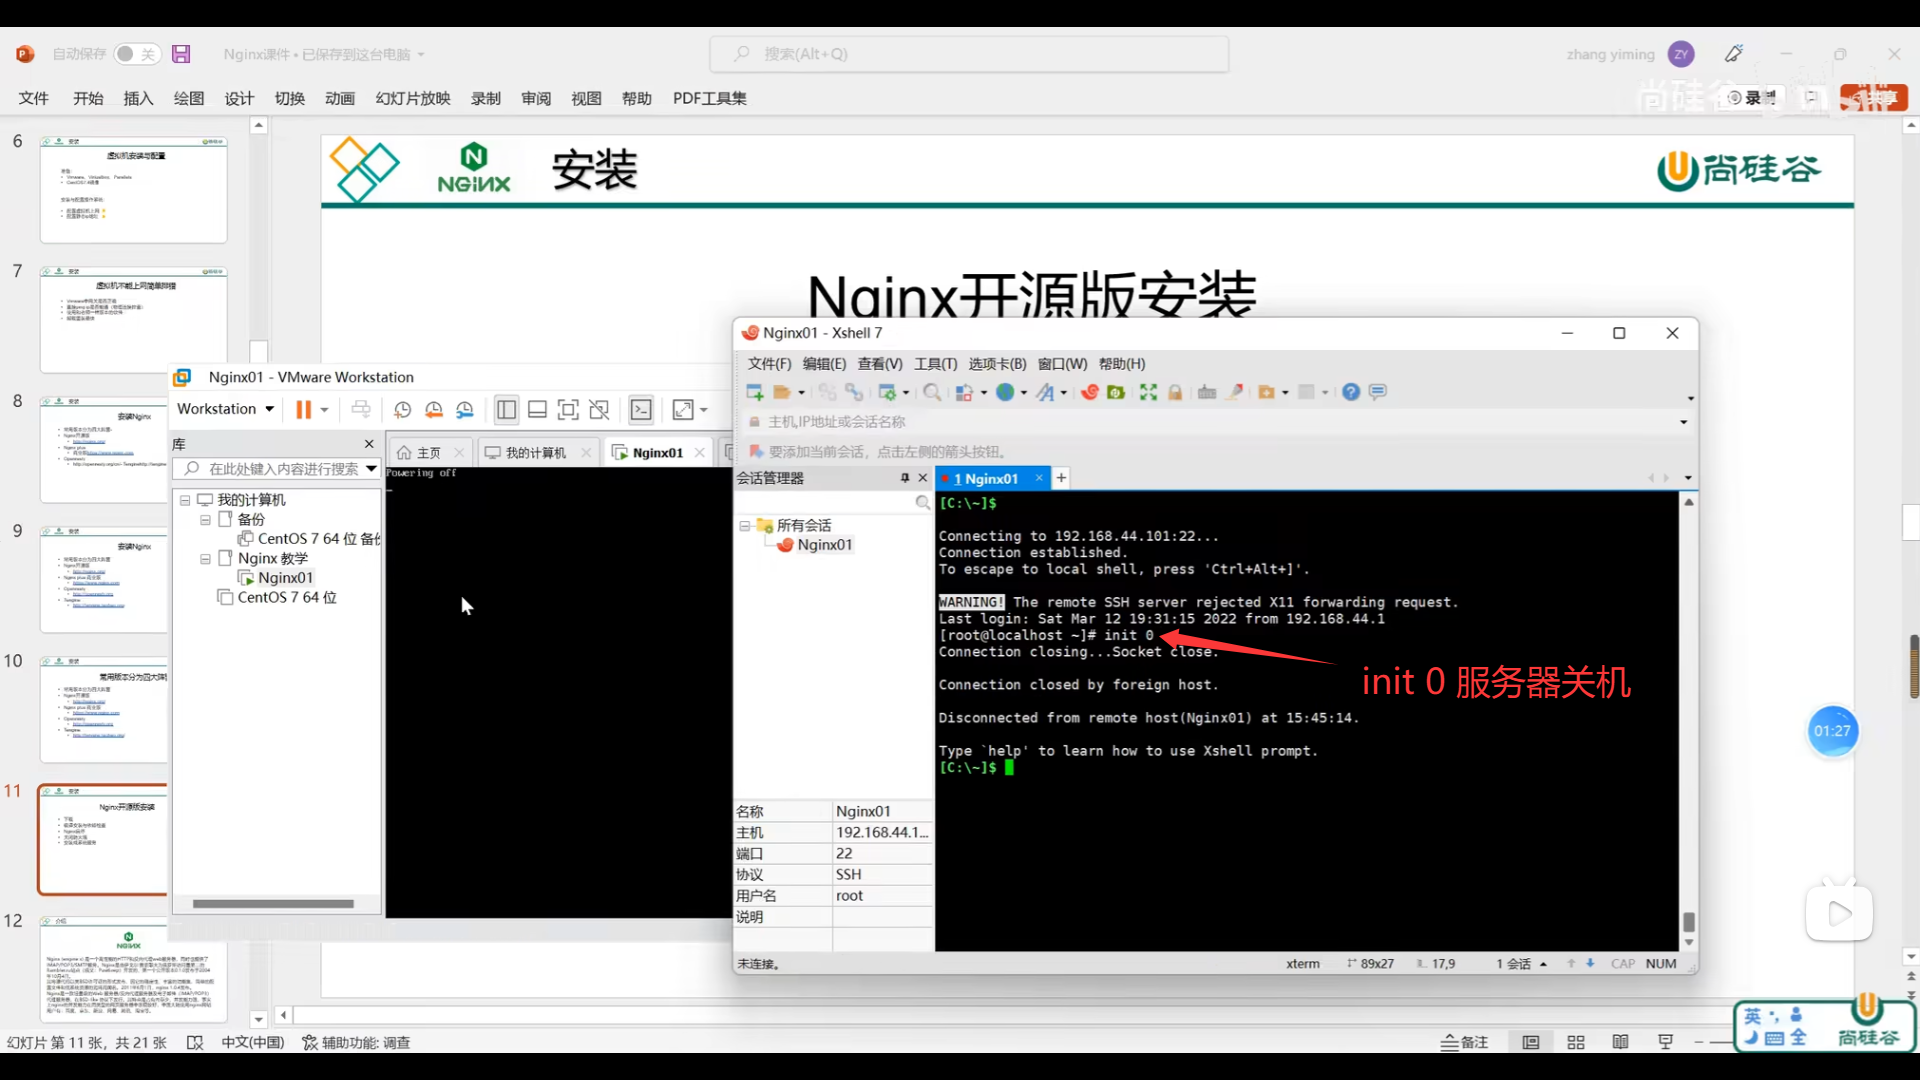Open Xshell help question mark icon
The image size is (1920, 1080).
pyautogui.click(x=1351, y=392)
